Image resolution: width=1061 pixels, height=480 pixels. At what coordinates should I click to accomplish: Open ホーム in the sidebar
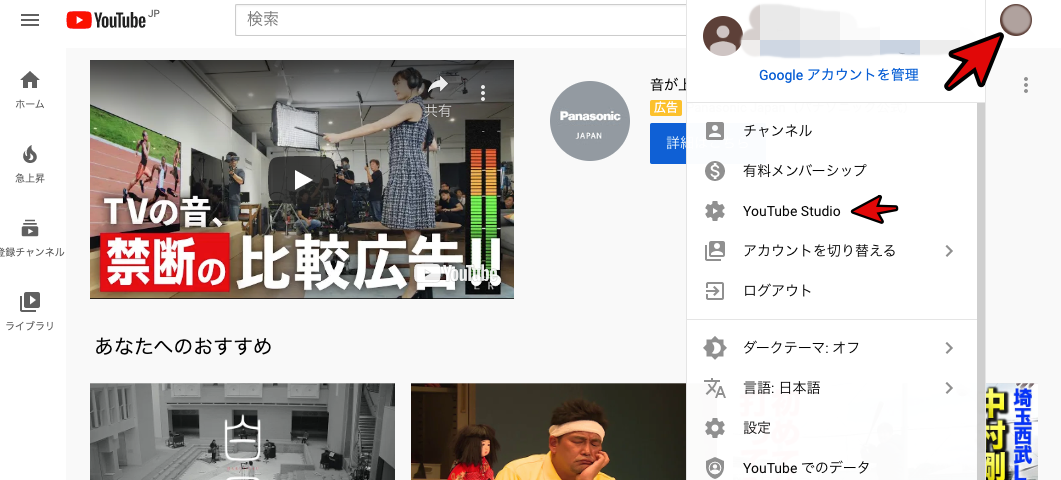(x=30, y=90)
